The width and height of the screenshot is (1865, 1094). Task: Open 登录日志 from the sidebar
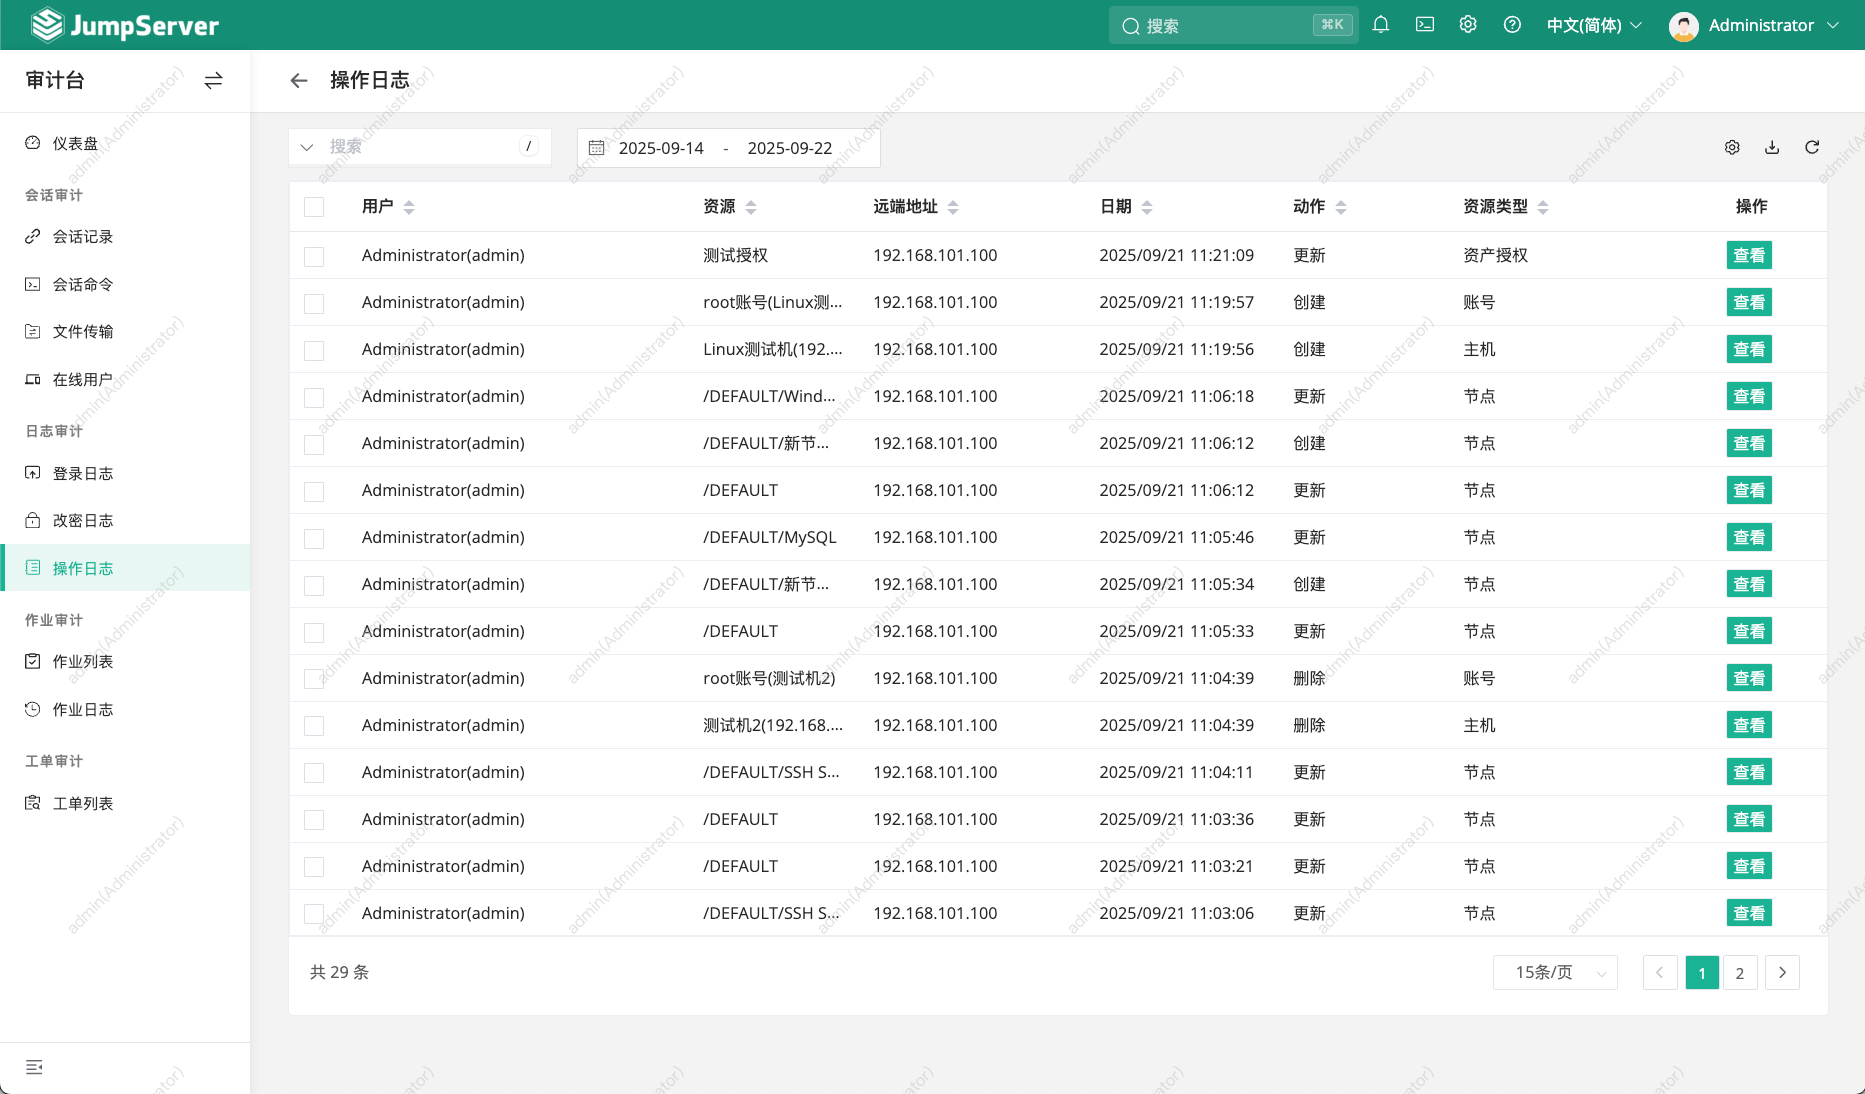84,473
